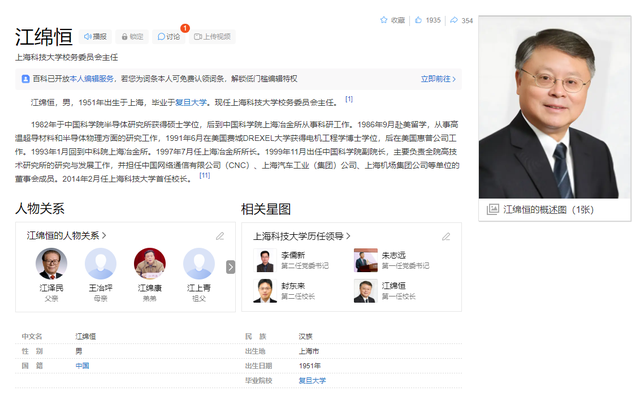Click the 播报 audio broadcast button
Image resolution: width=640 pixels, height=400 pixels.
95,37
